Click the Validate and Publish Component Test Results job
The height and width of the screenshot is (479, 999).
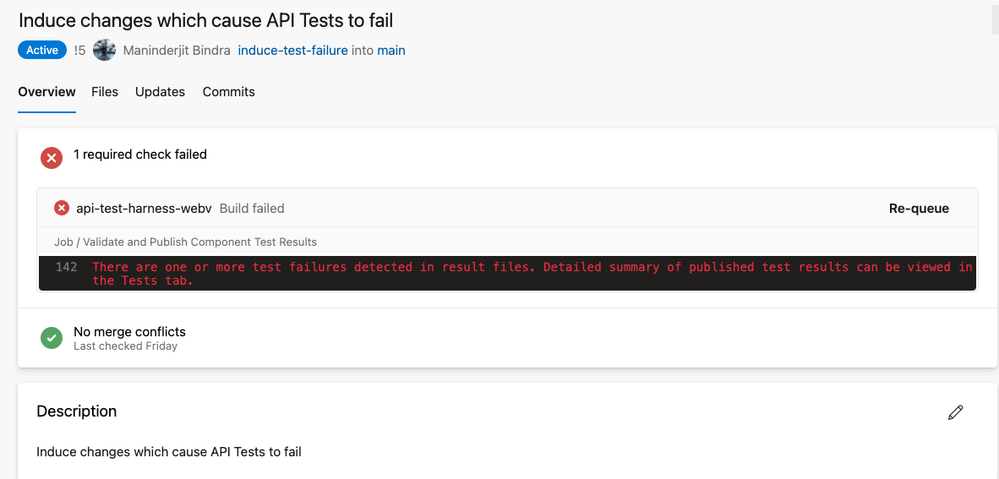(185, 242)
